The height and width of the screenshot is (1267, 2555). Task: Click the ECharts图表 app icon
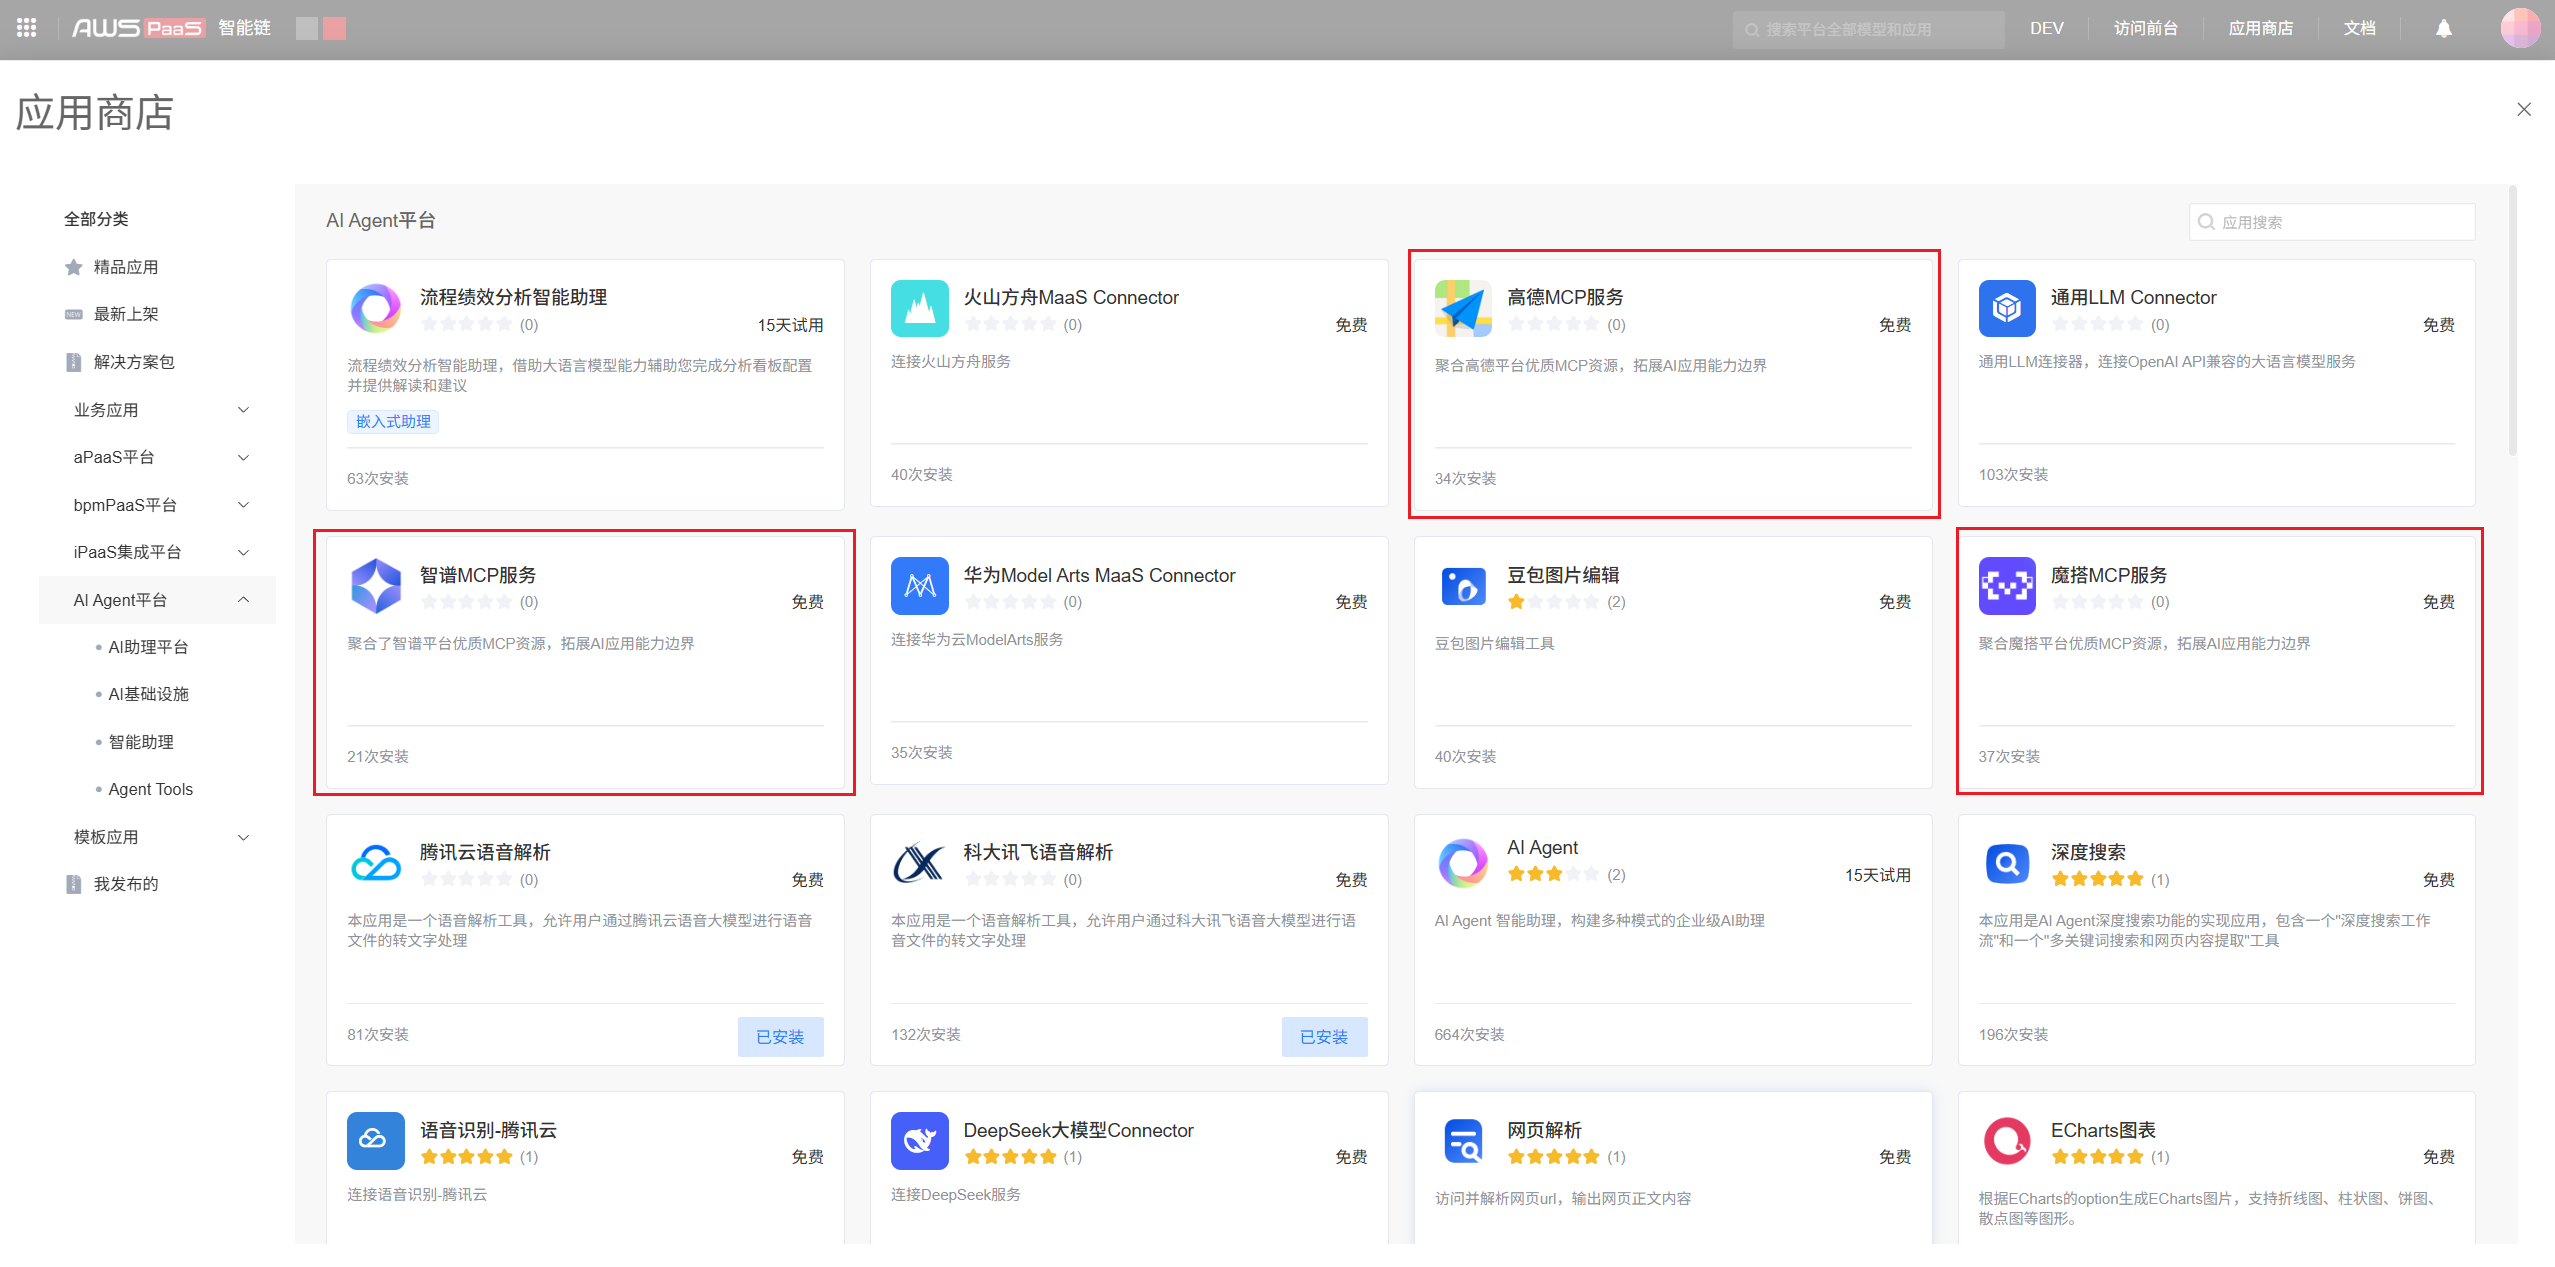(x=2007, y=1141)
